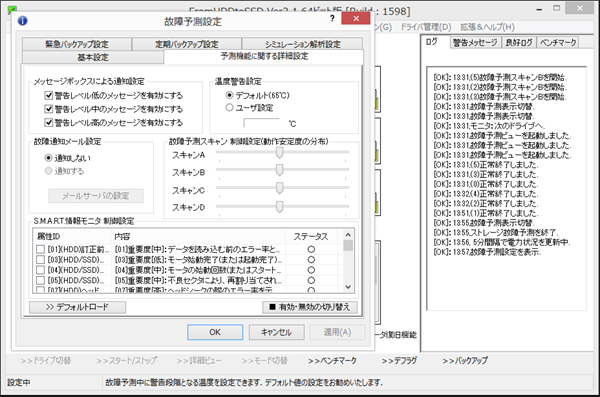Minimize the main FromHDDtoSSD window
This screenshot has height=397, width=600.
point(539,10)
